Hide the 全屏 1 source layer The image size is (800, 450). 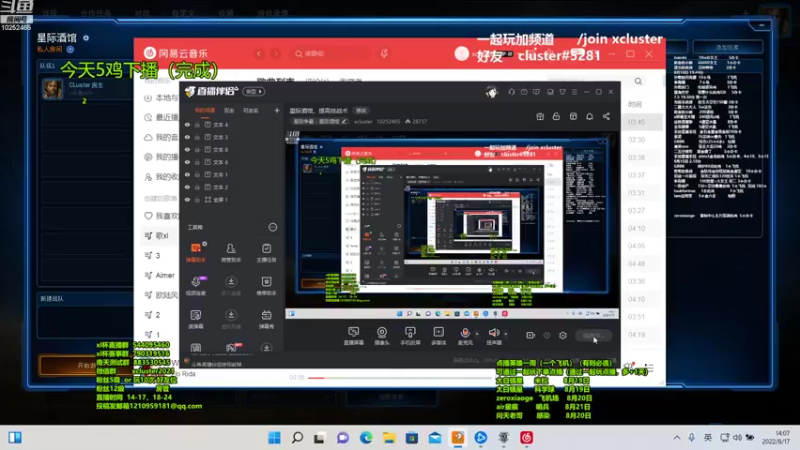[187, 199]
